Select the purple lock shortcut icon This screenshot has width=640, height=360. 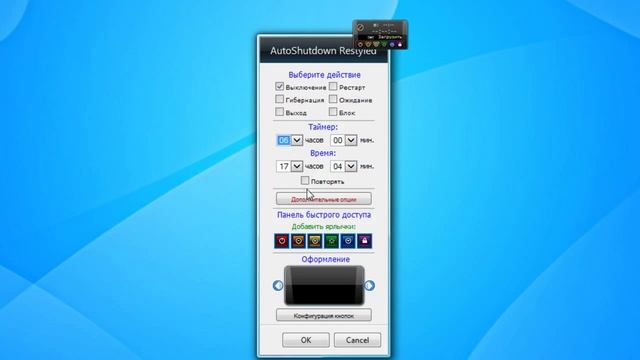[364, 241]
